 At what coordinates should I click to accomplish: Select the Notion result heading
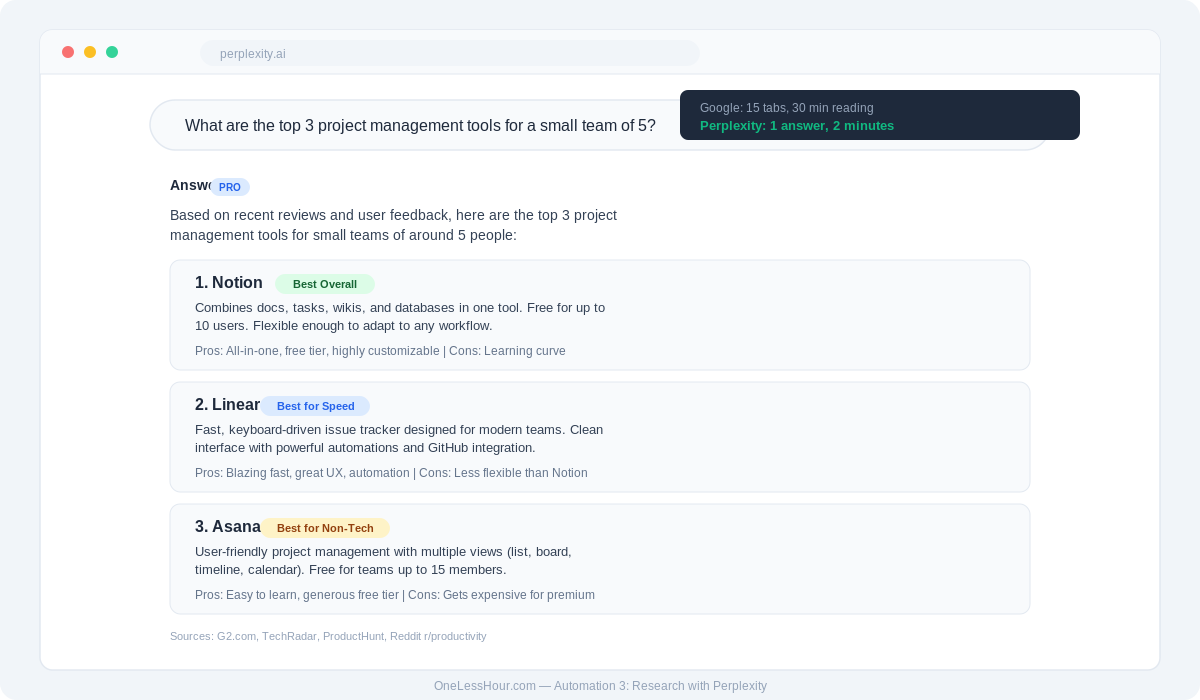(229, 283)
